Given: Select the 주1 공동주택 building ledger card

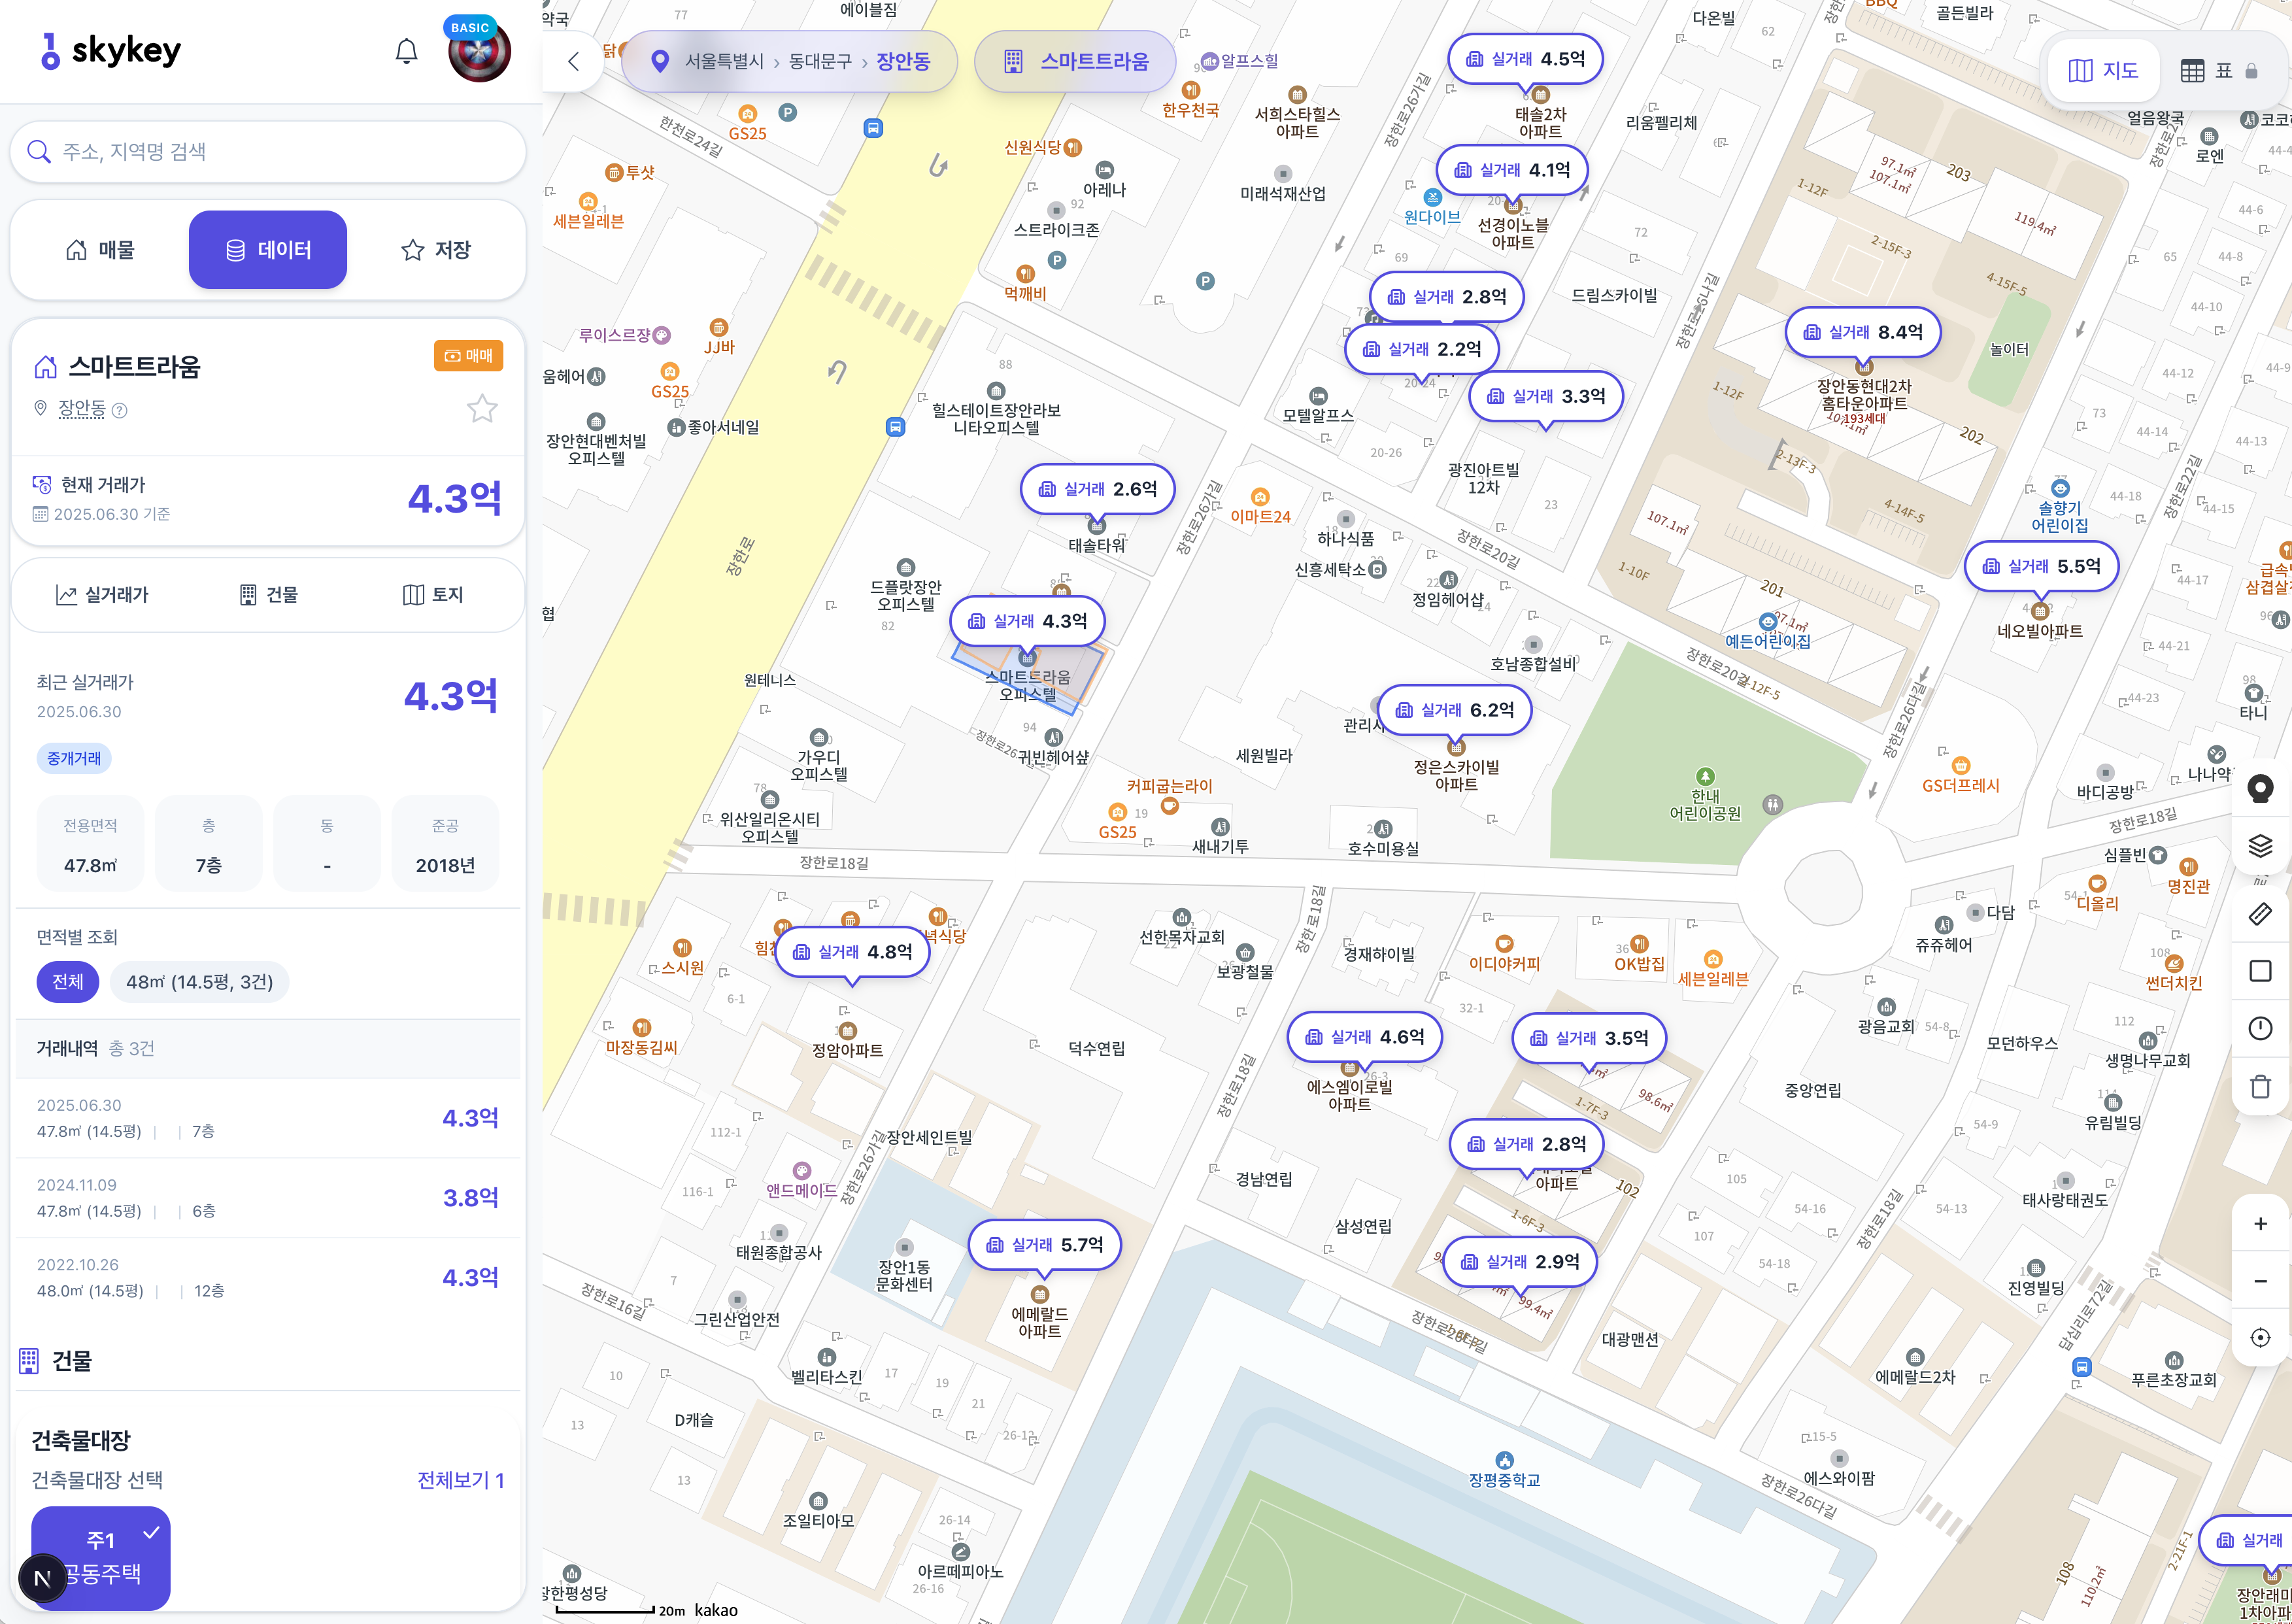Looking at the screenshot, I should [x=101, y=1557].
